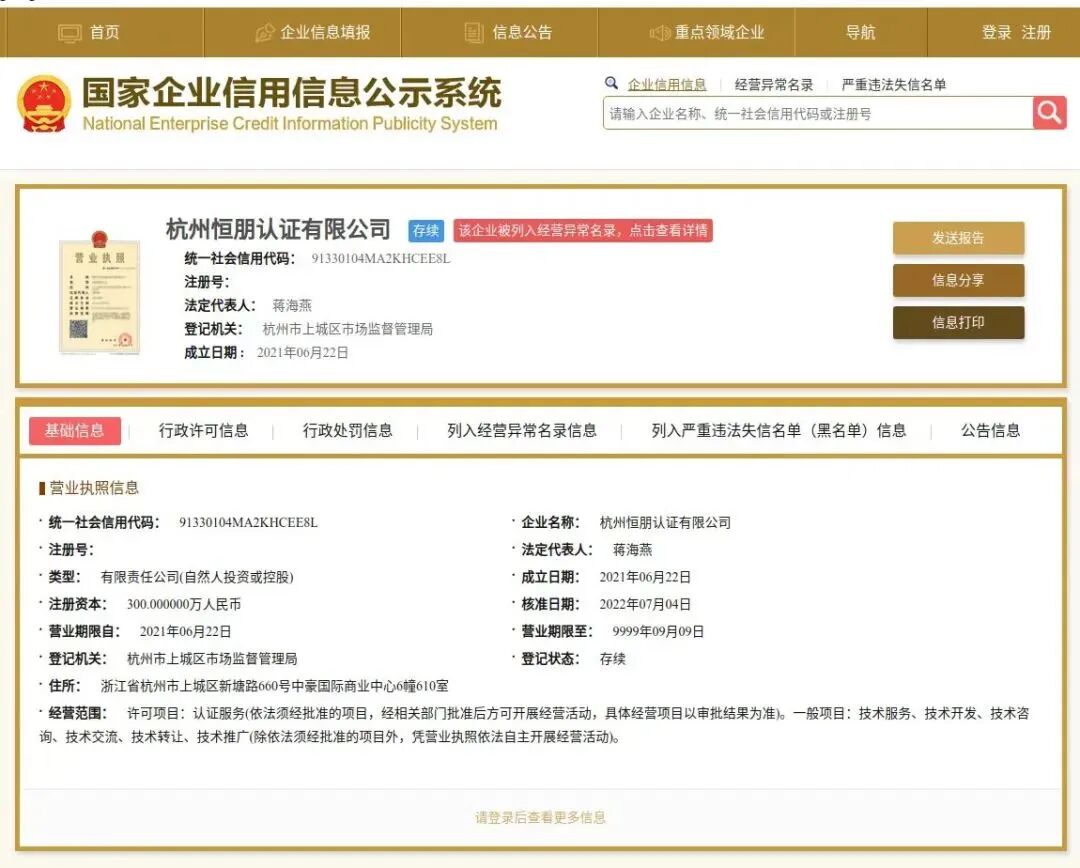Click the business license thumbnail image
The height and width of the screenshot is (868, 1080).
99,292
